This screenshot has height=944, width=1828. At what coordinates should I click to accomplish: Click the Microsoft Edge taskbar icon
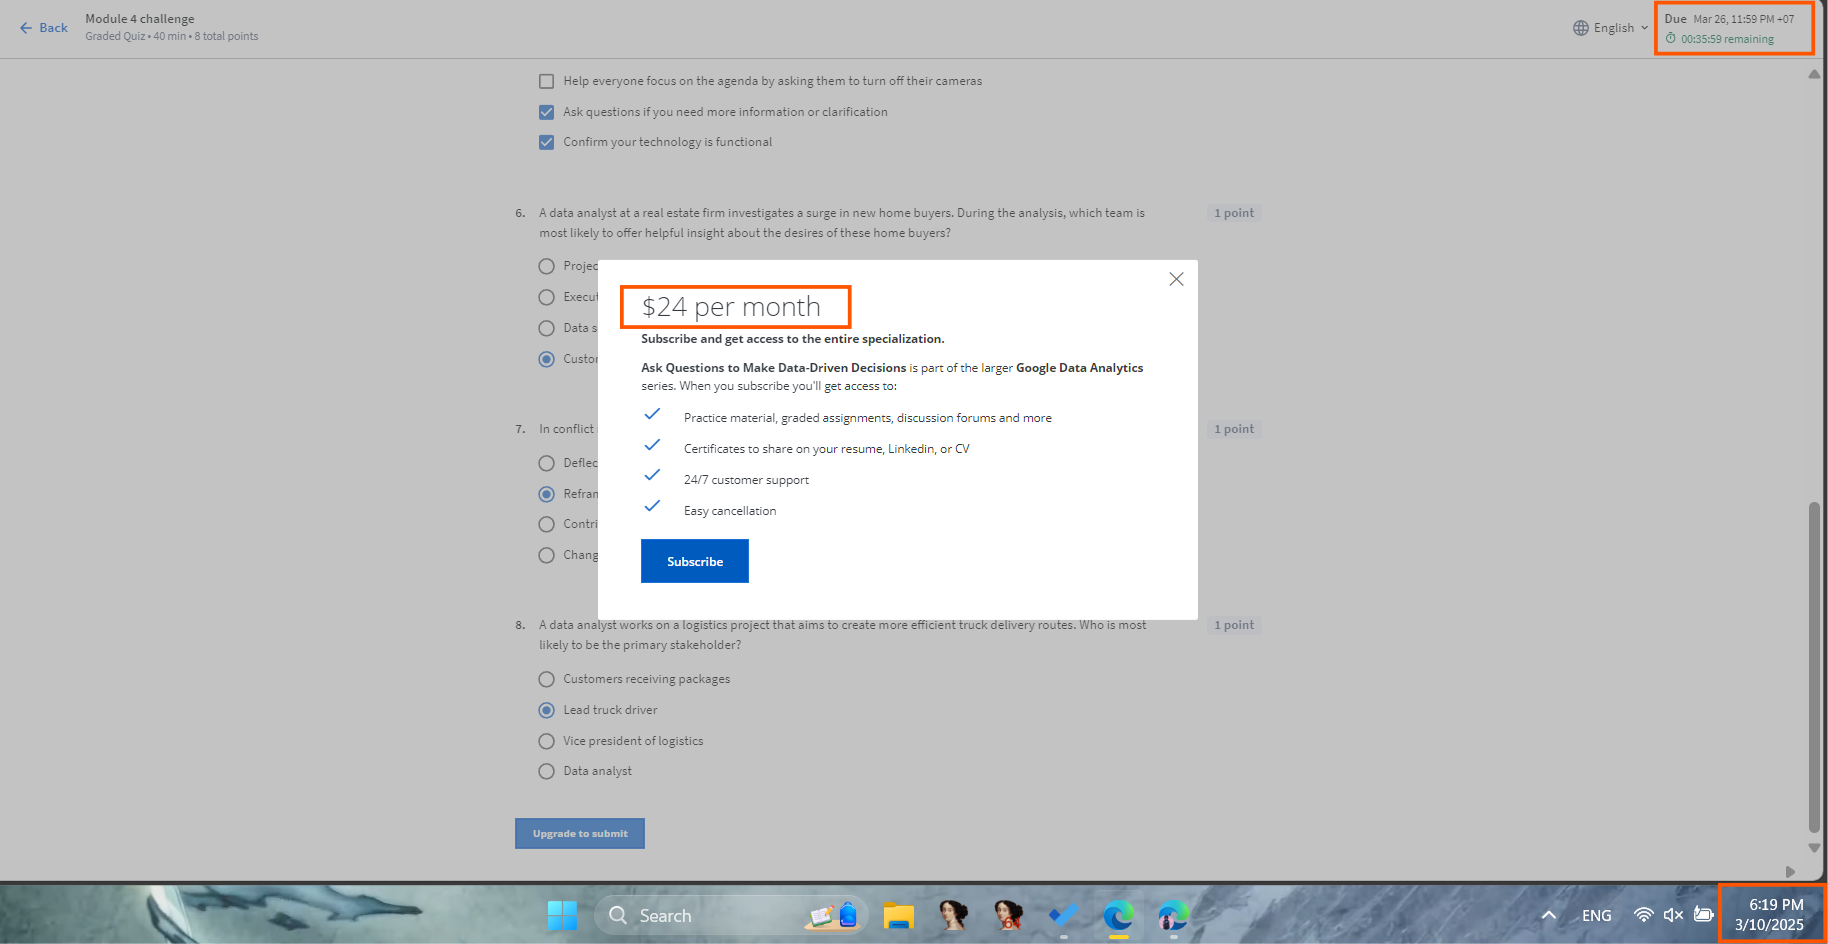coord(1118,915)
